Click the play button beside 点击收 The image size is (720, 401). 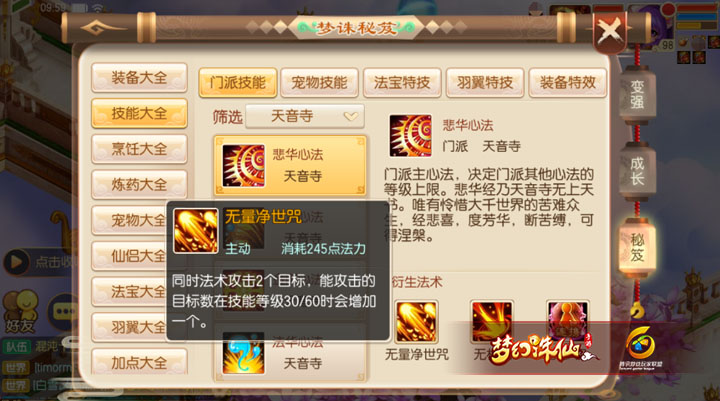coord(17,262)
